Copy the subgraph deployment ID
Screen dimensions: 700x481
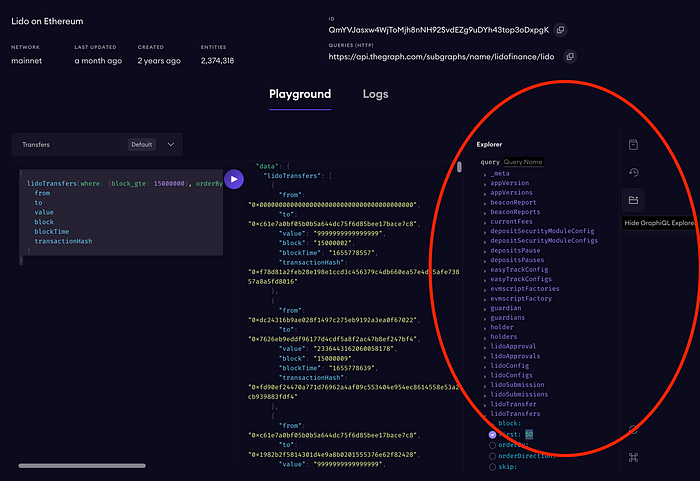560,30
